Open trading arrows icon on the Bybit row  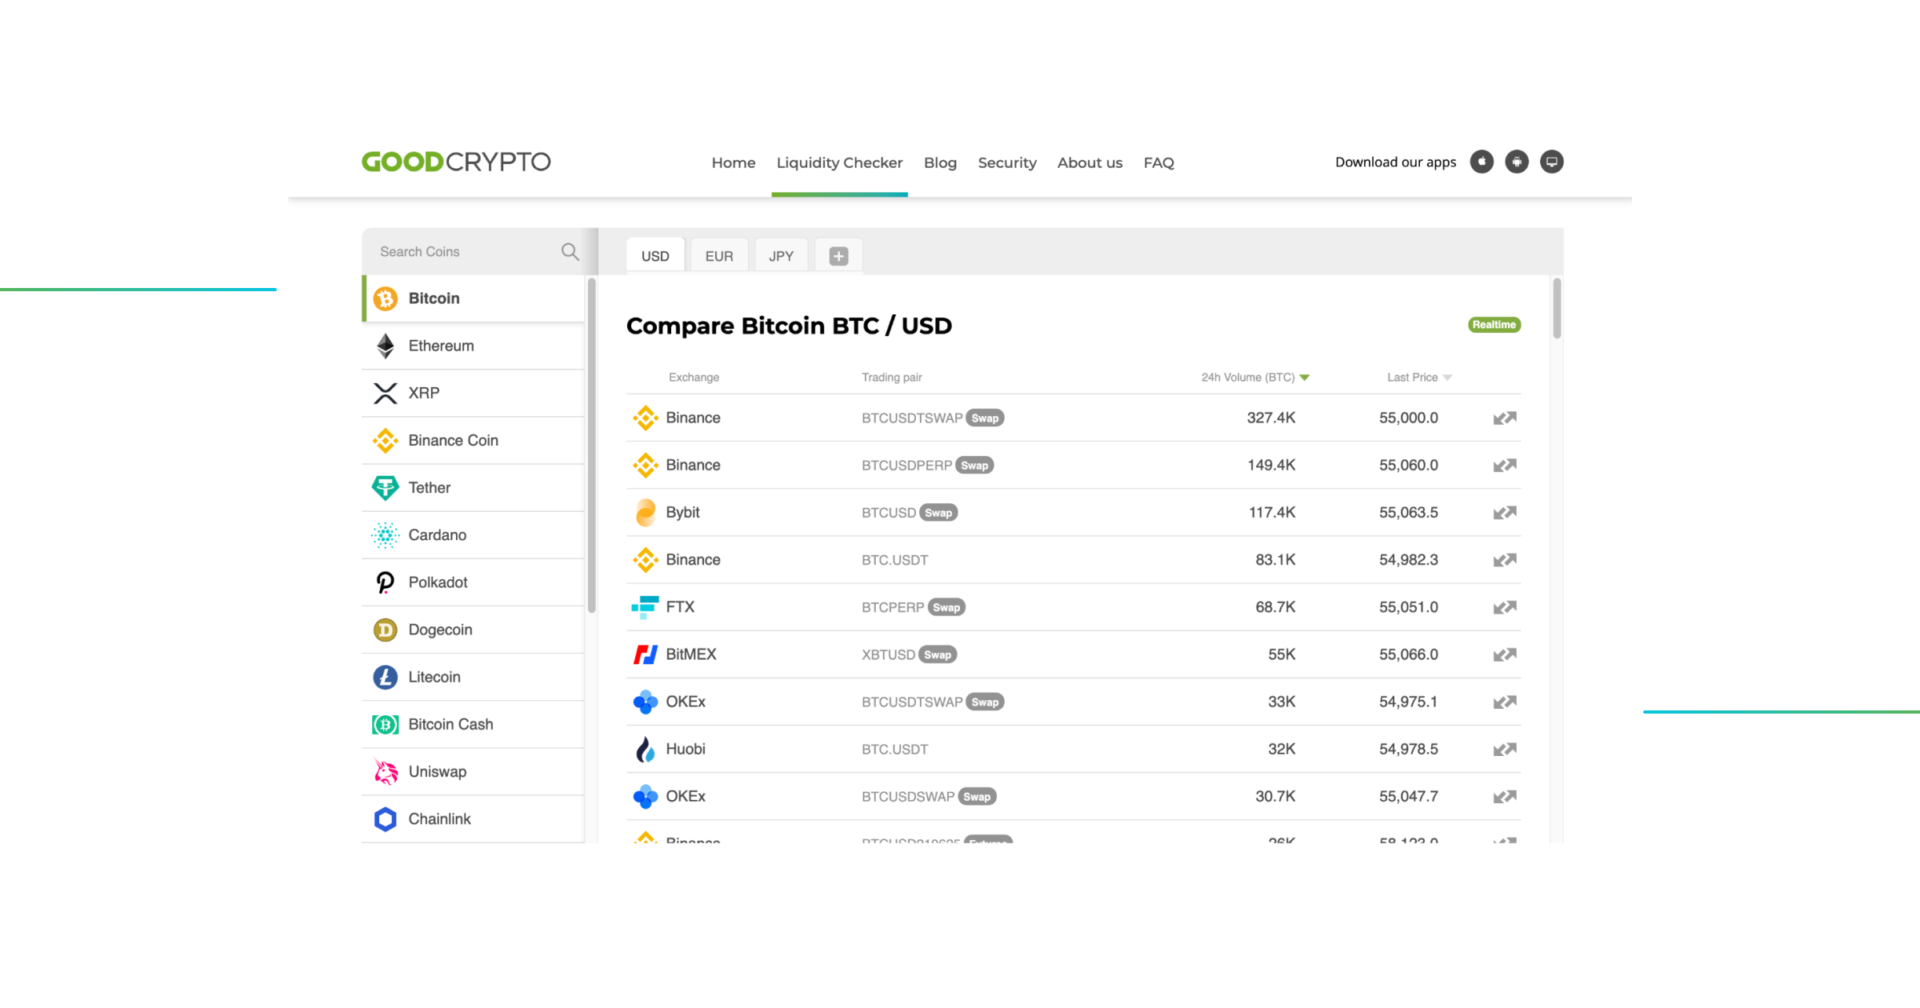pyautogui.click(x=1504, y=512)
